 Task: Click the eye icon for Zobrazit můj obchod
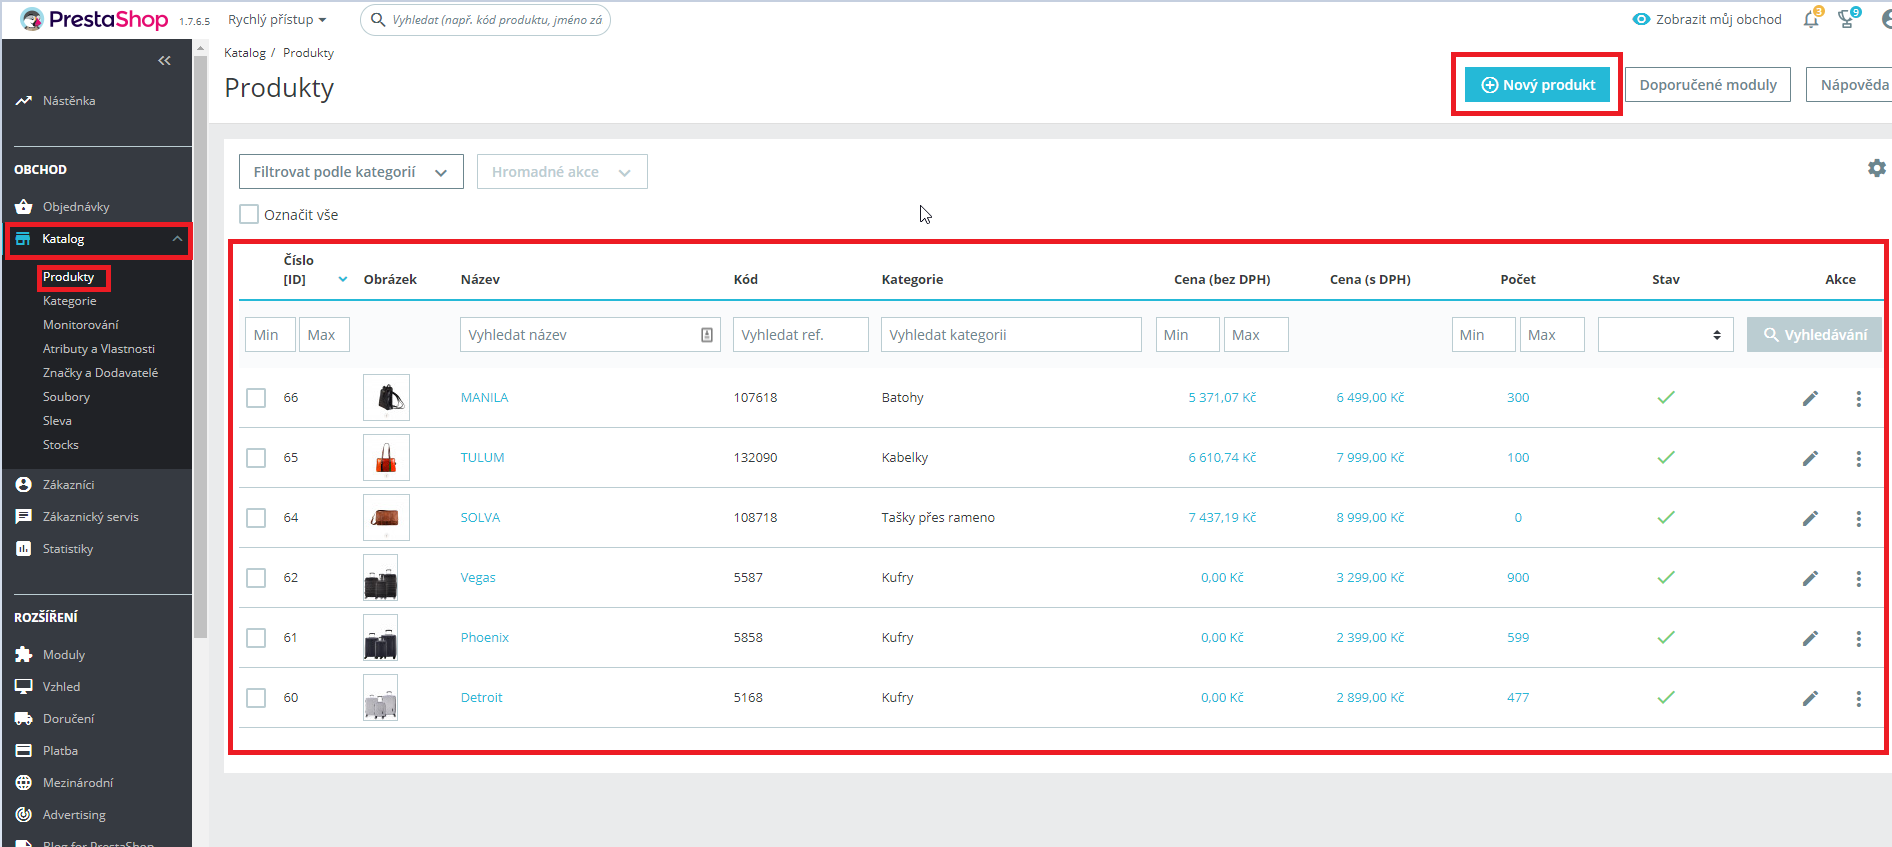pos(1641,19)
